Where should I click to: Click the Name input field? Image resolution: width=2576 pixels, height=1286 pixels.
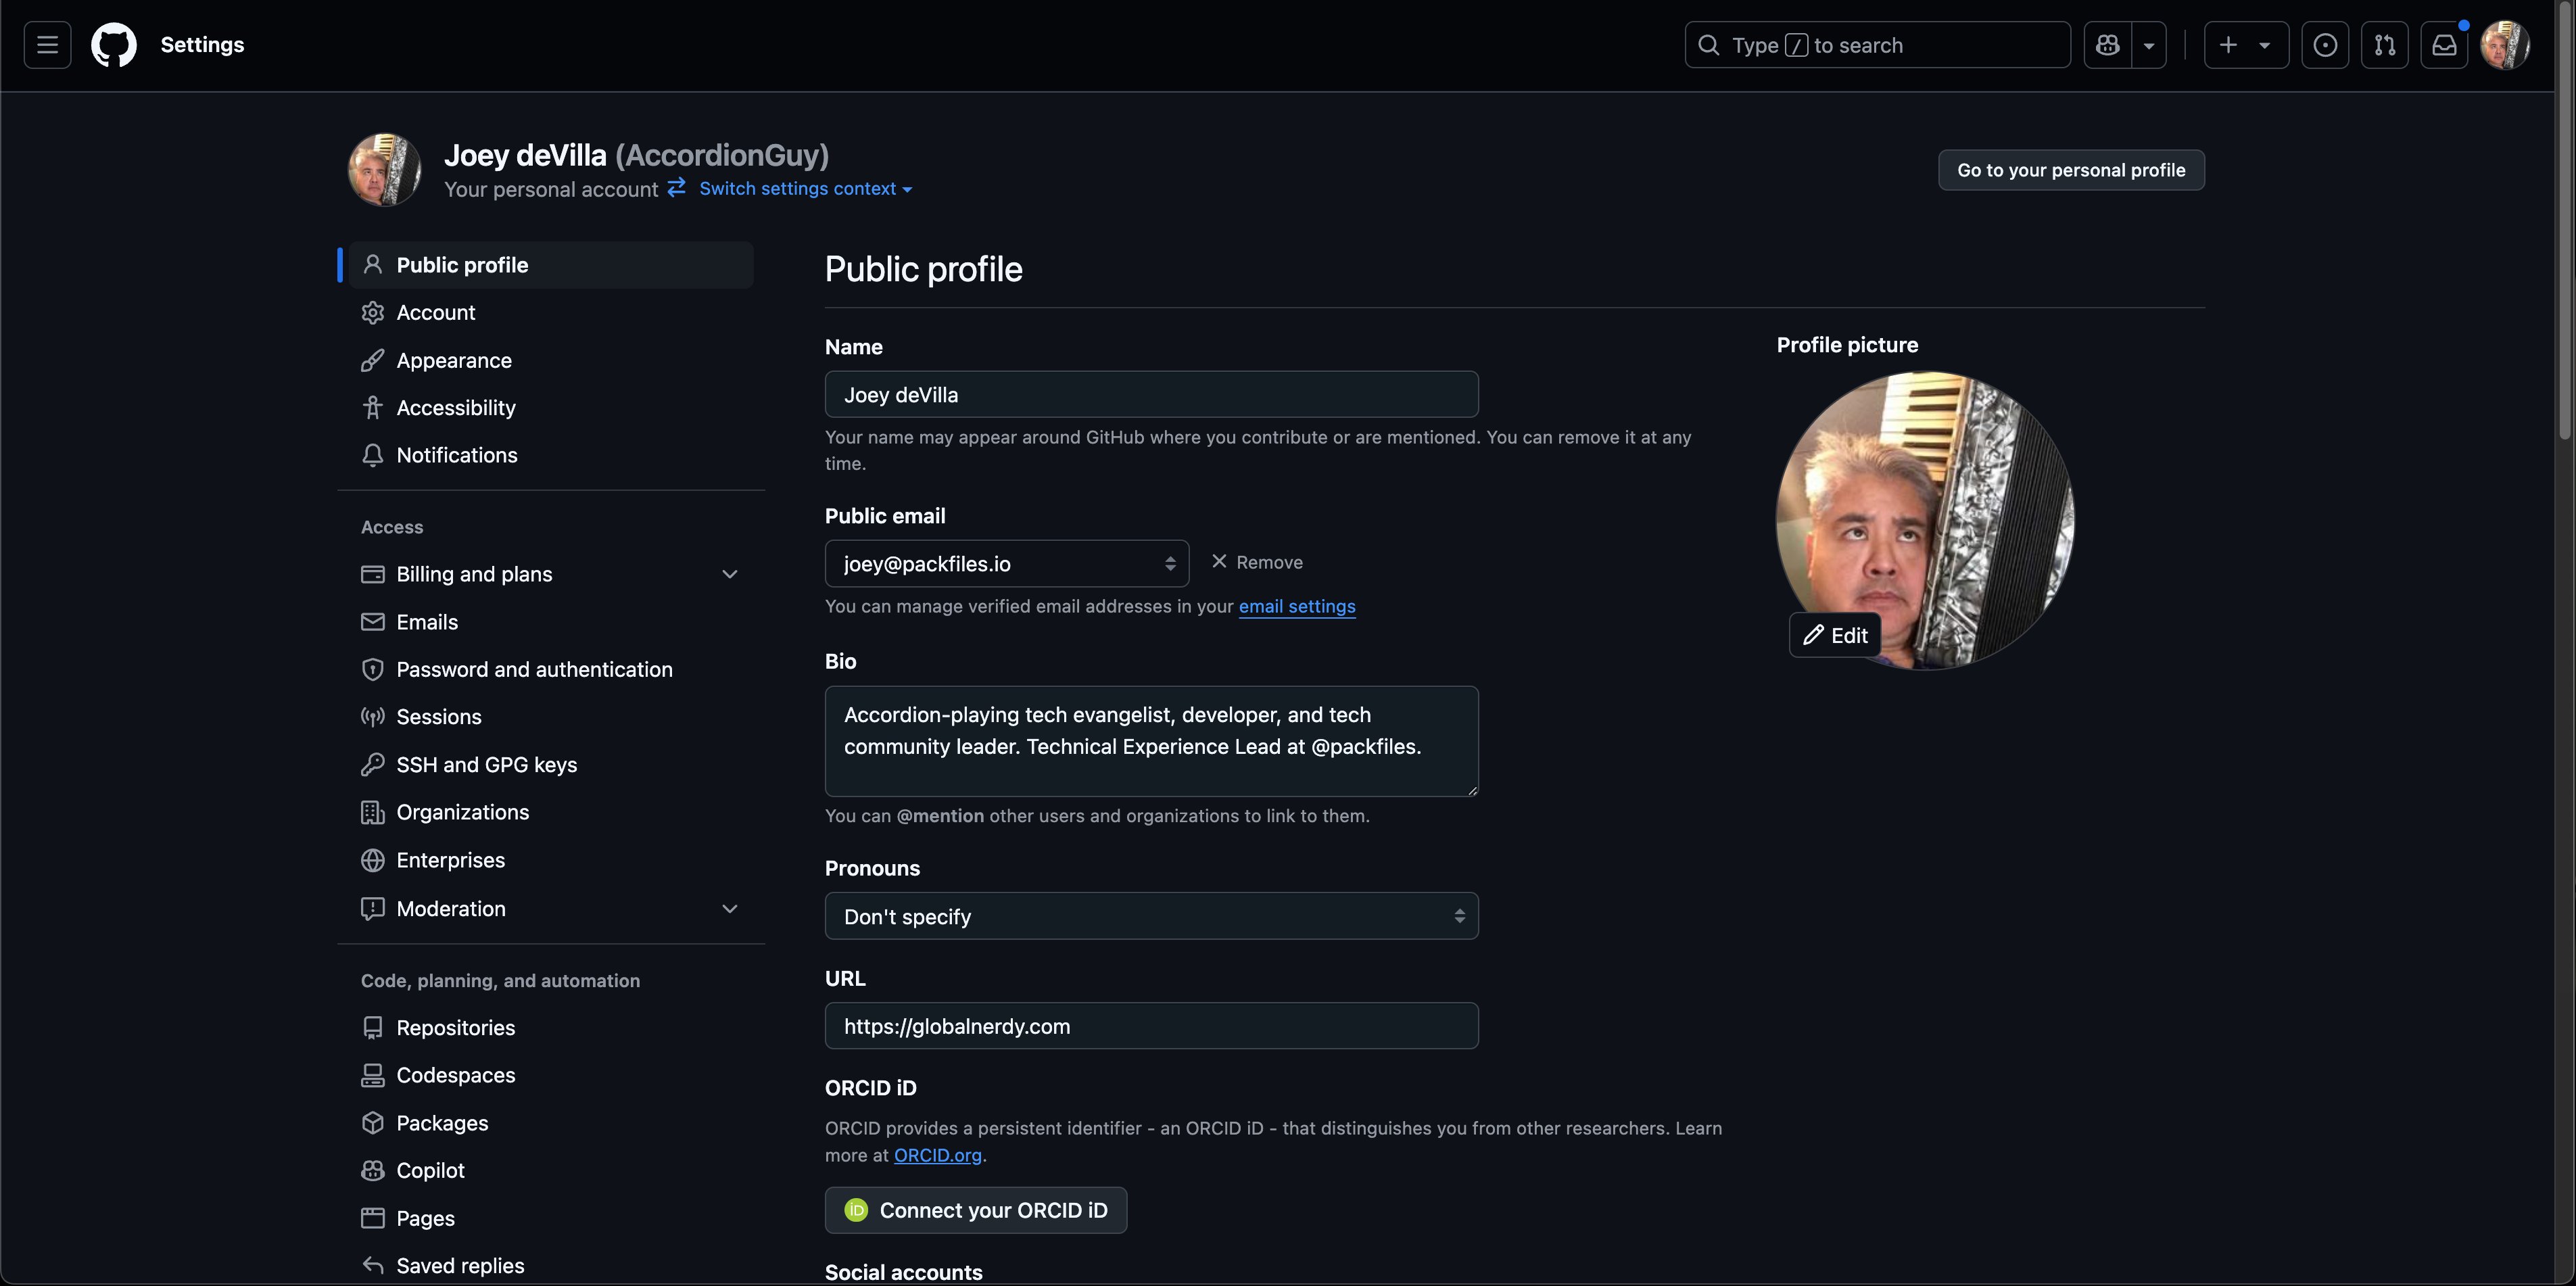1151,394
